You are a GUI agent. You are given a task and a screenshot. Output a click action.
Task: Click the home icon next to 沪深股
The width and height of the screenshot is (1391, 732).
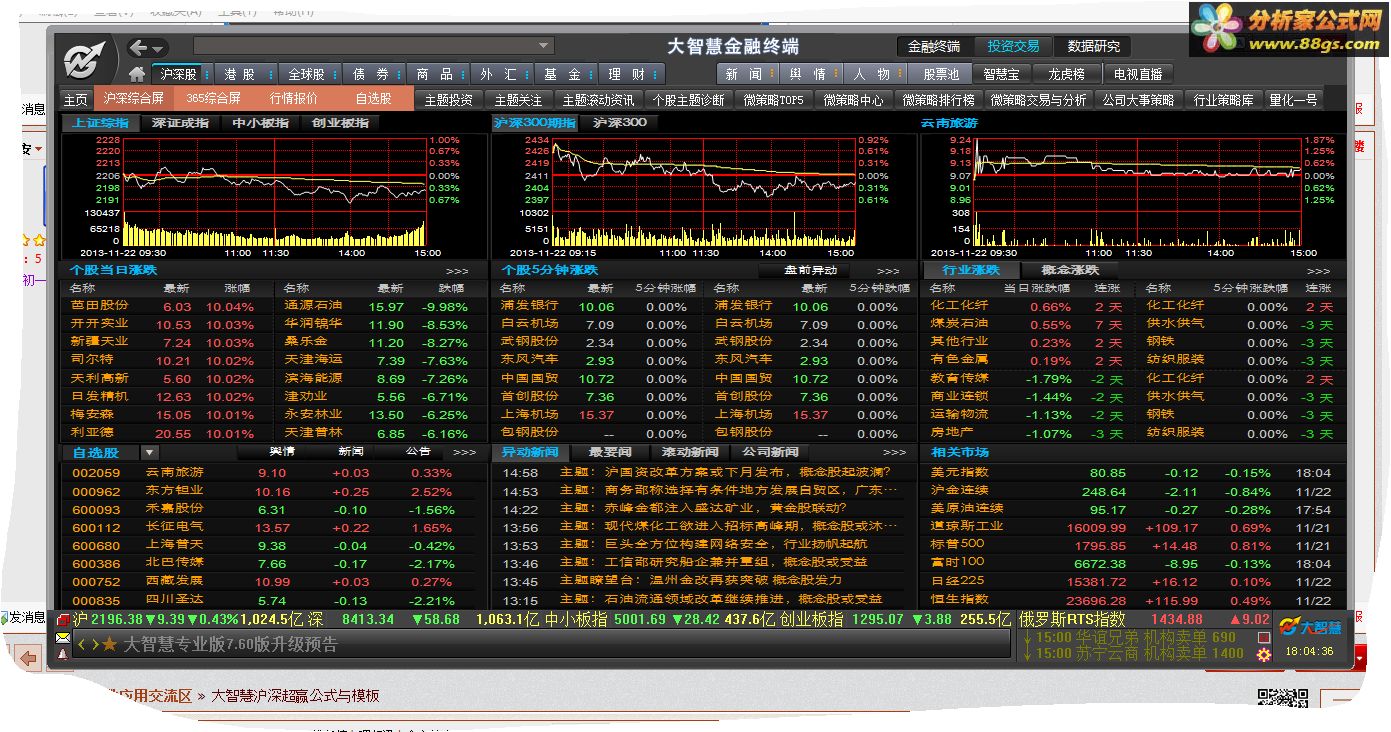click(137, 74)
